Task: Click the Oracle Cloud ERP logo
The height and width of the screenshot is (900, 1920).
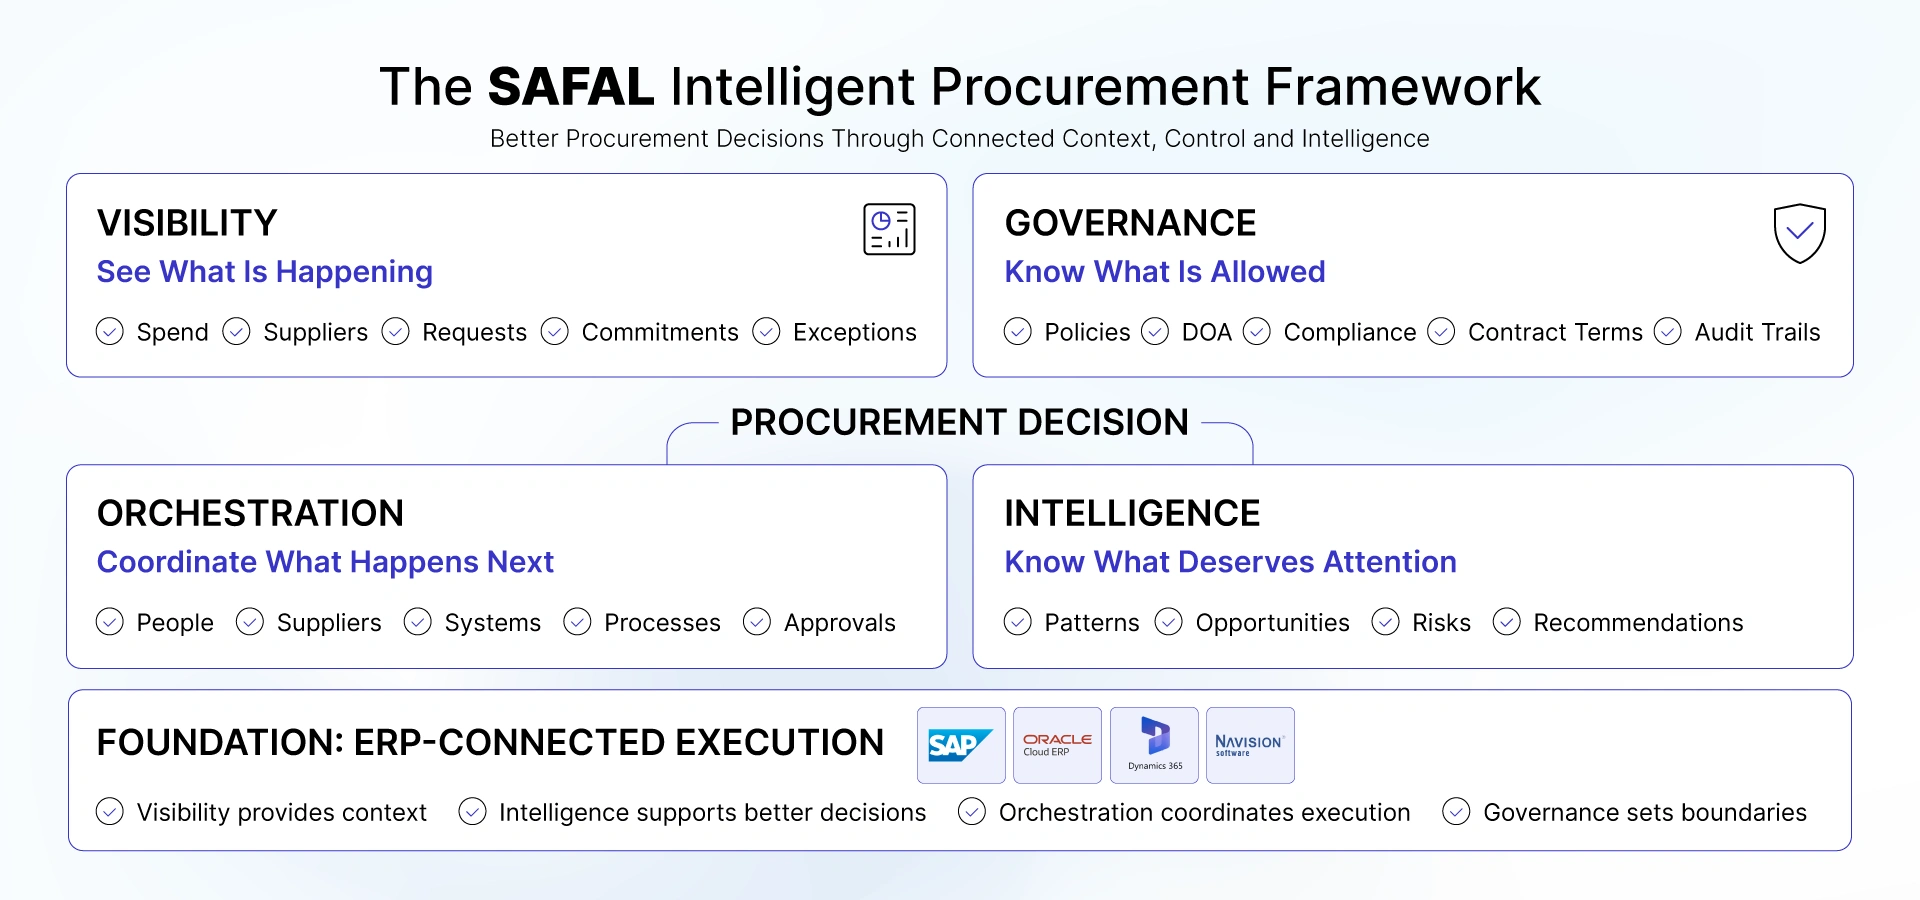Action: (1057, 745)
